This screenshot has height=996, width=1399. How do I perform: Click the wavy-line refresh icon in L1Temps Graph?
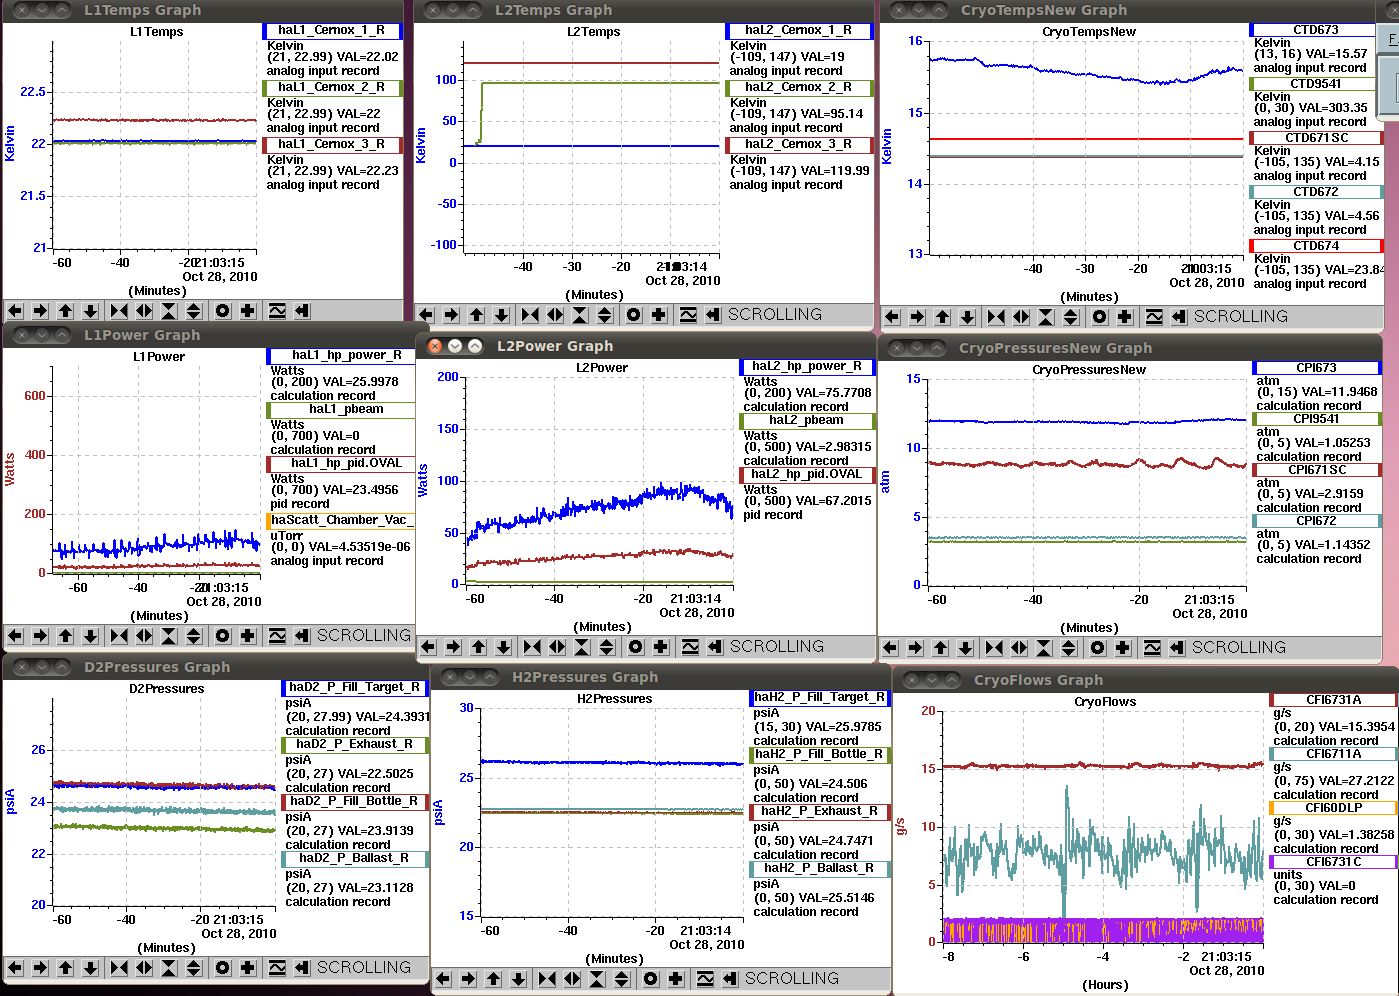pos(277,311)
